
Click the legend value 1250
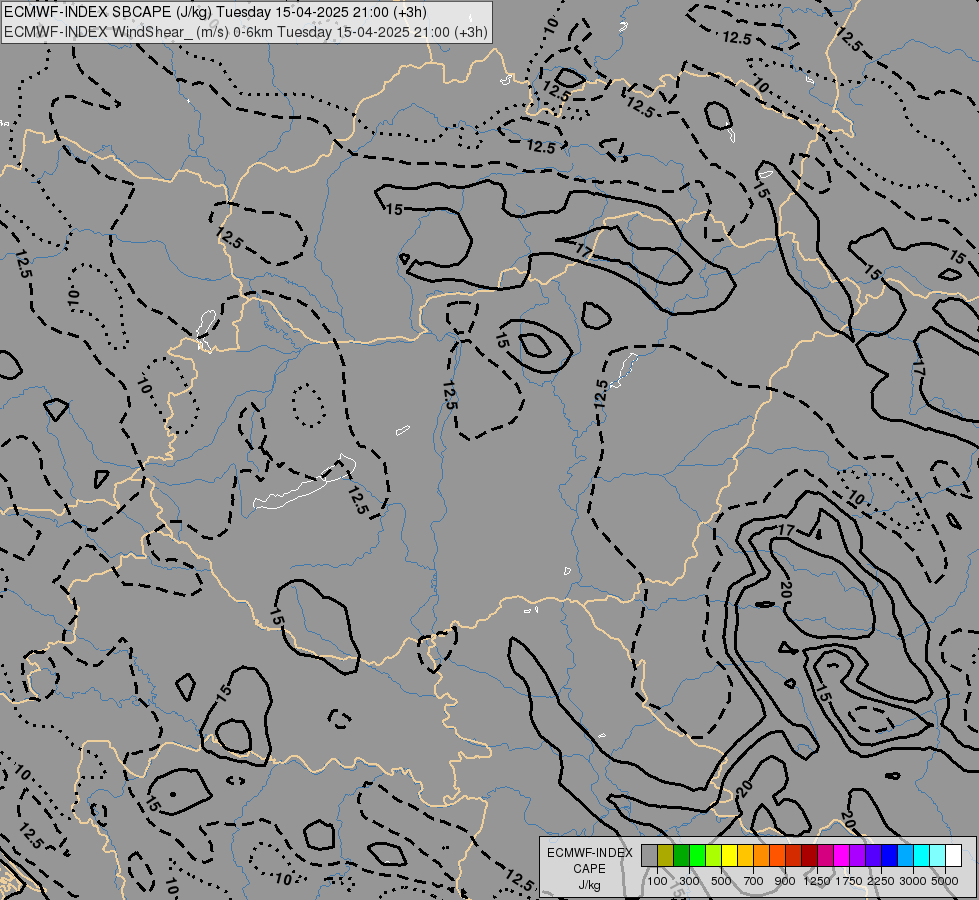[817, 881]
